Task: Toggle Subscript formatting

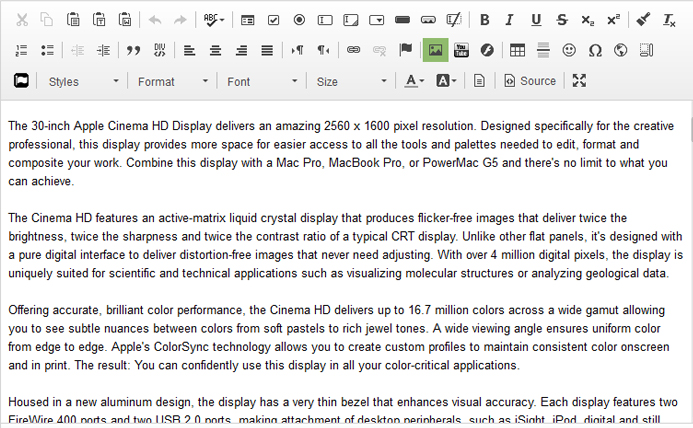Action: pyautogui.click(x=587, y=20)
